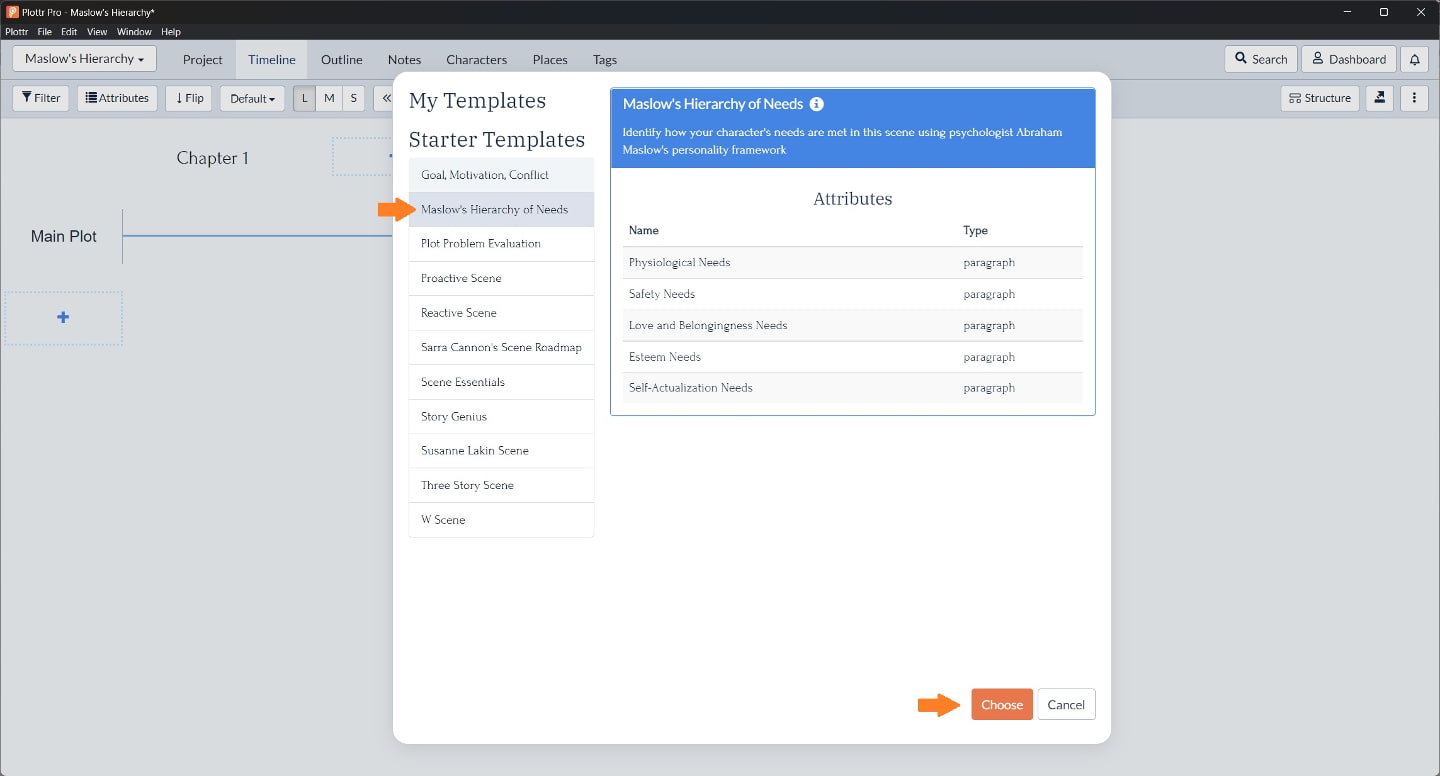Click the Esteem Needs attribute row
1440x776 pixels.
tap(852, 357)
